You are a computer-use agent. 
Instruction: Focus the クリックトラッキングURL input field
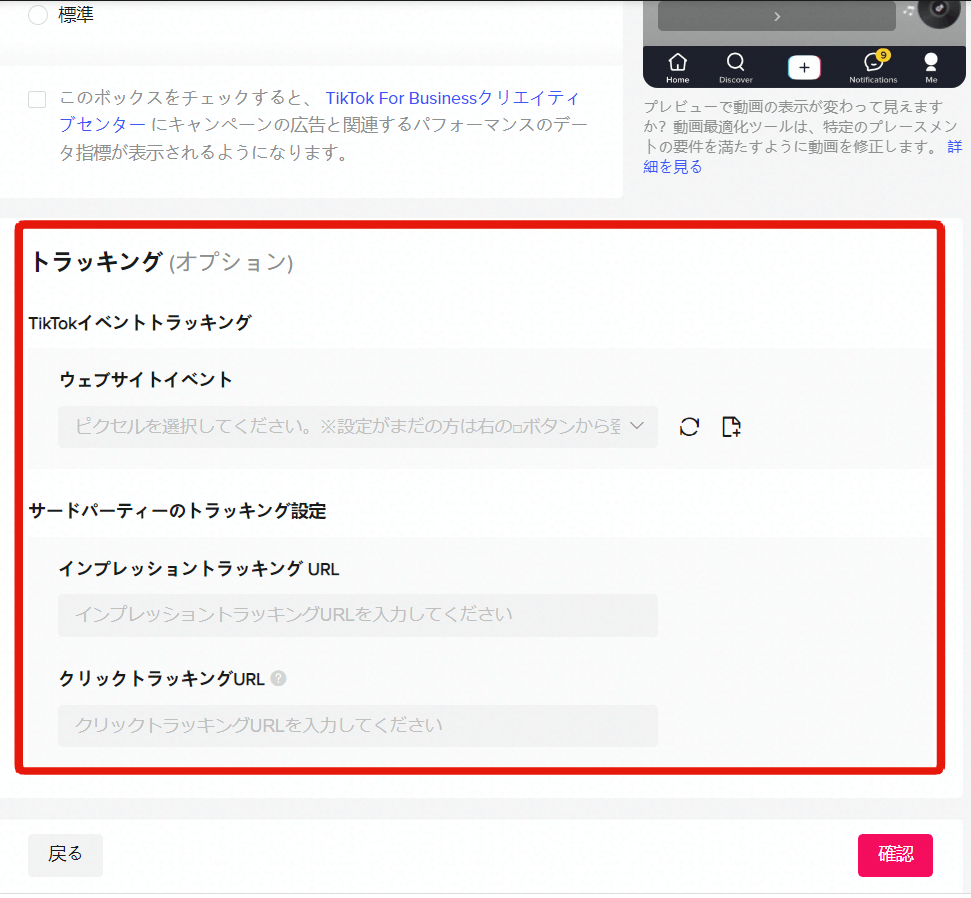[357, 726]
